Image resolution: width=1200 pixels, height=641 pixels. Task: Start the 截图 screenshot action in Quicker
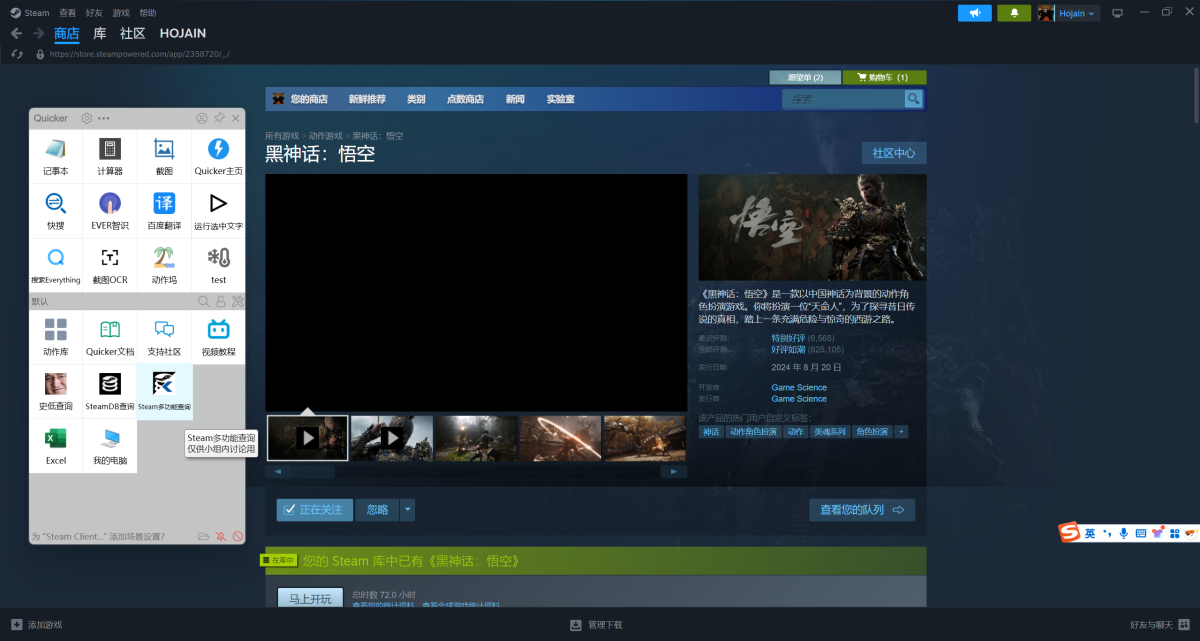coord(164,157)
